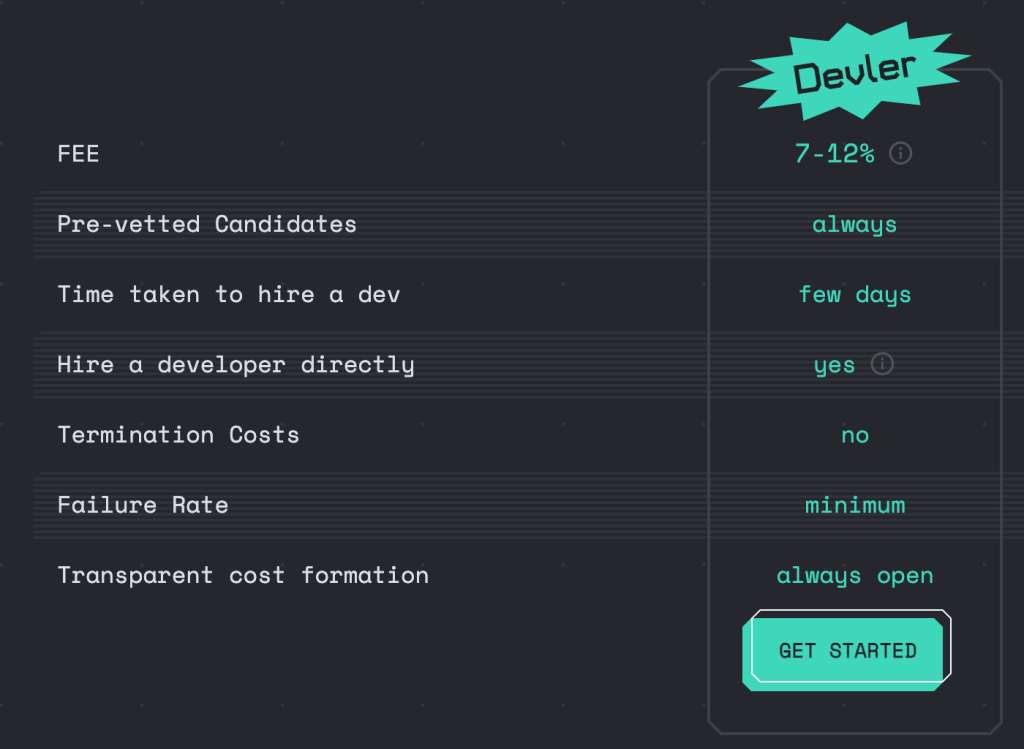Open info icon next to 7-12% fee
Image resolution: width=1024 pixels, height=749 pixels.
[901, 153]
